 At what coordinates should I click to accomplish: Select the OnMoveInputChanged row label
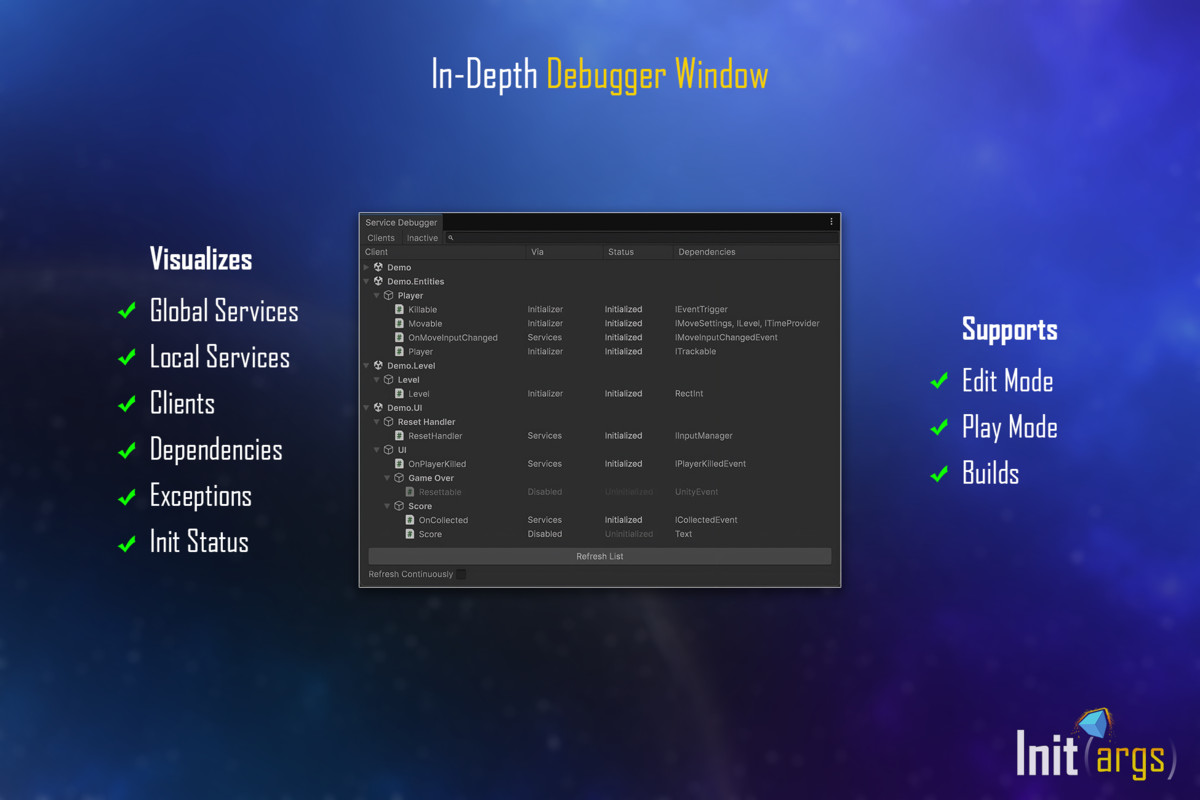(453, 337)
